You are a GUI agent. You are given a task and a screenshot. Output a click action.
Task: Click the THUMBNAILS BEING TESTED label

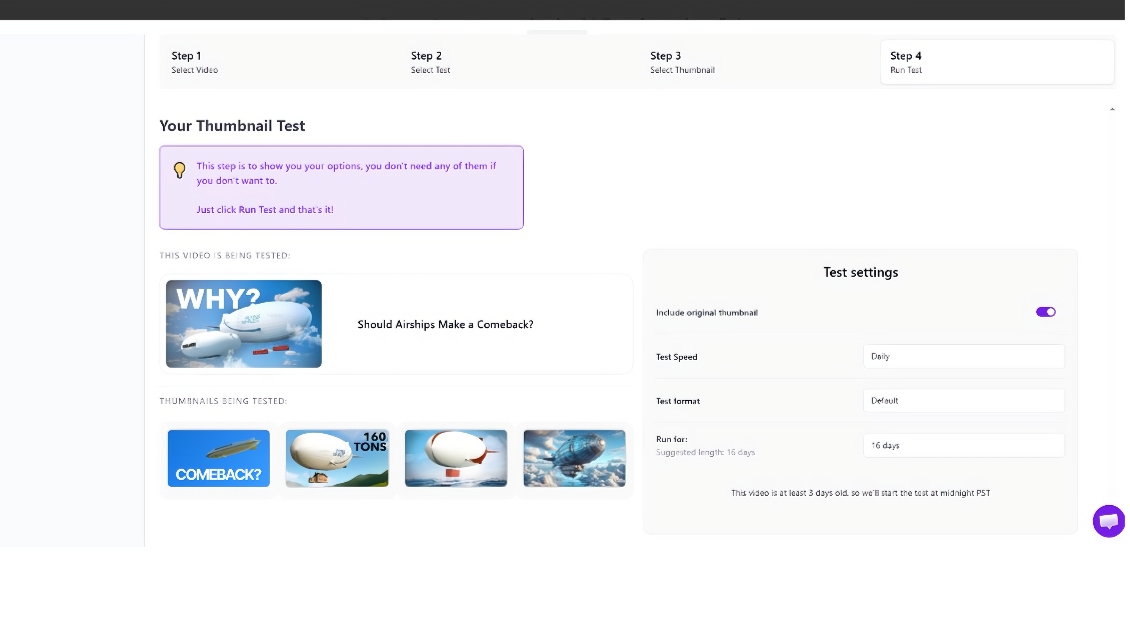tap(223, 401)
